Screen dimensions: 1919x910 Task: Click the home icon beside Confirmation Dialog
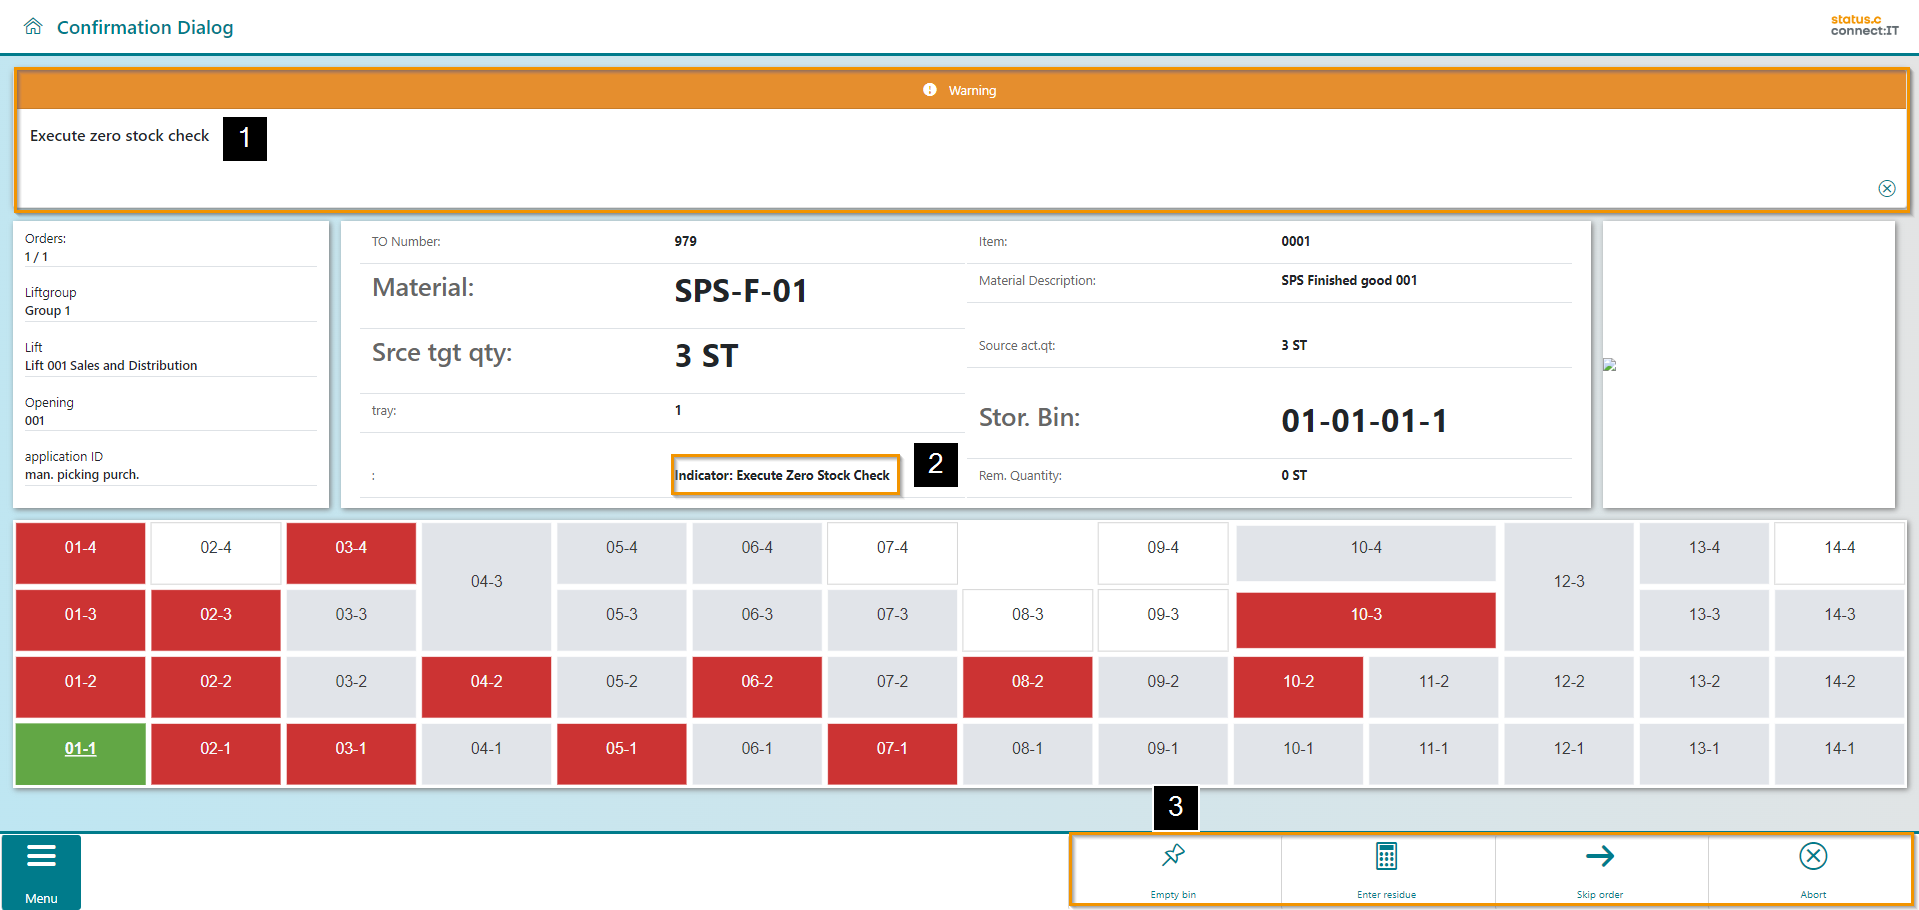click(33, 27)
